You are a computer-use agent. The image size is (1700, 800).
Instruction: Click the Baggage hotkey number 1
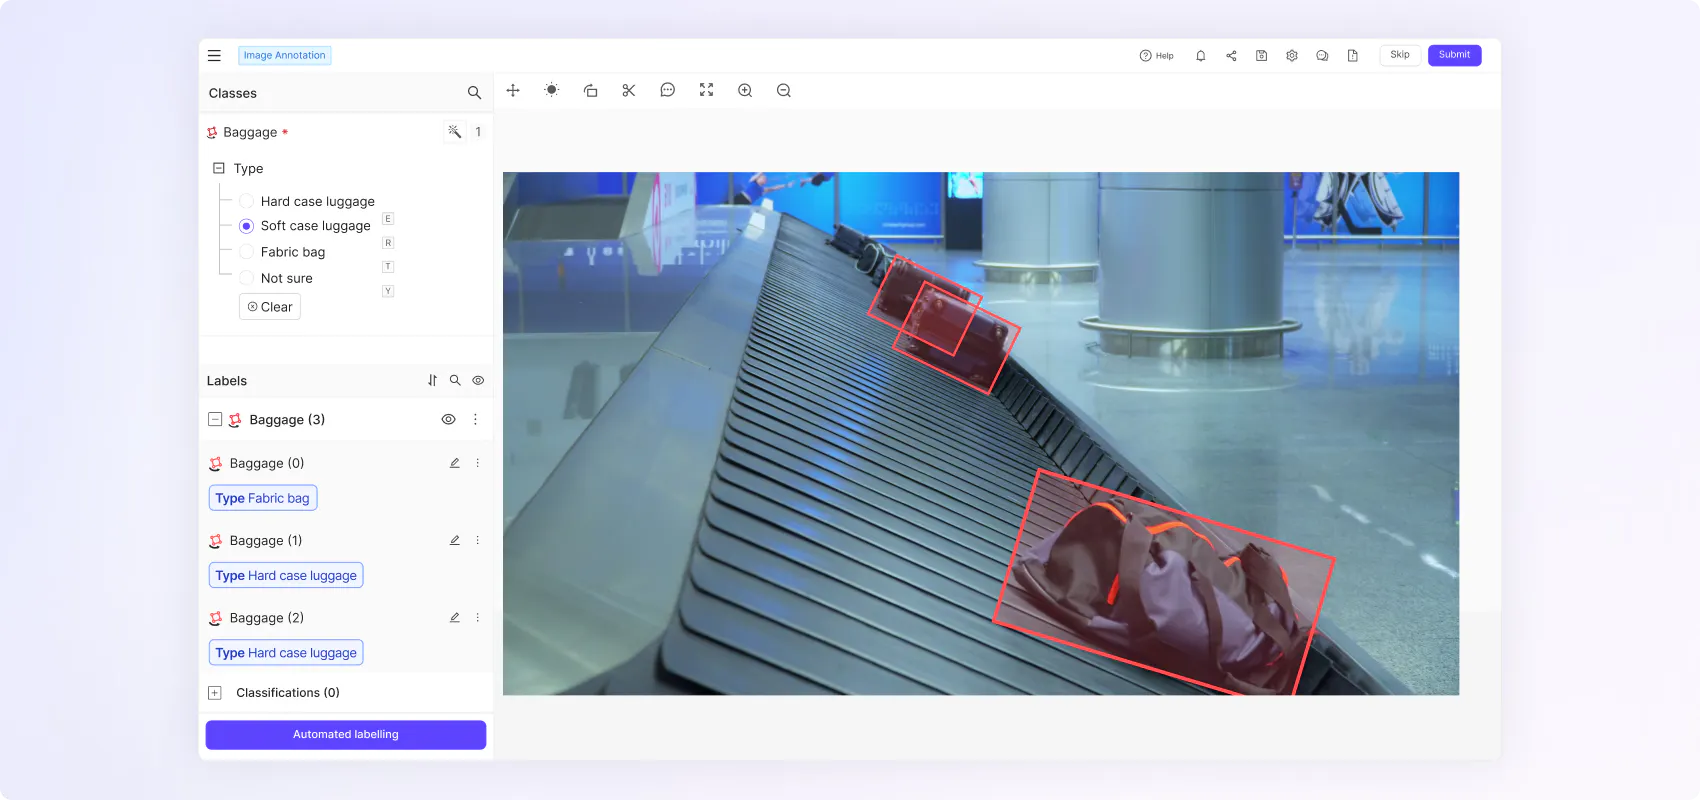point(478,132)
